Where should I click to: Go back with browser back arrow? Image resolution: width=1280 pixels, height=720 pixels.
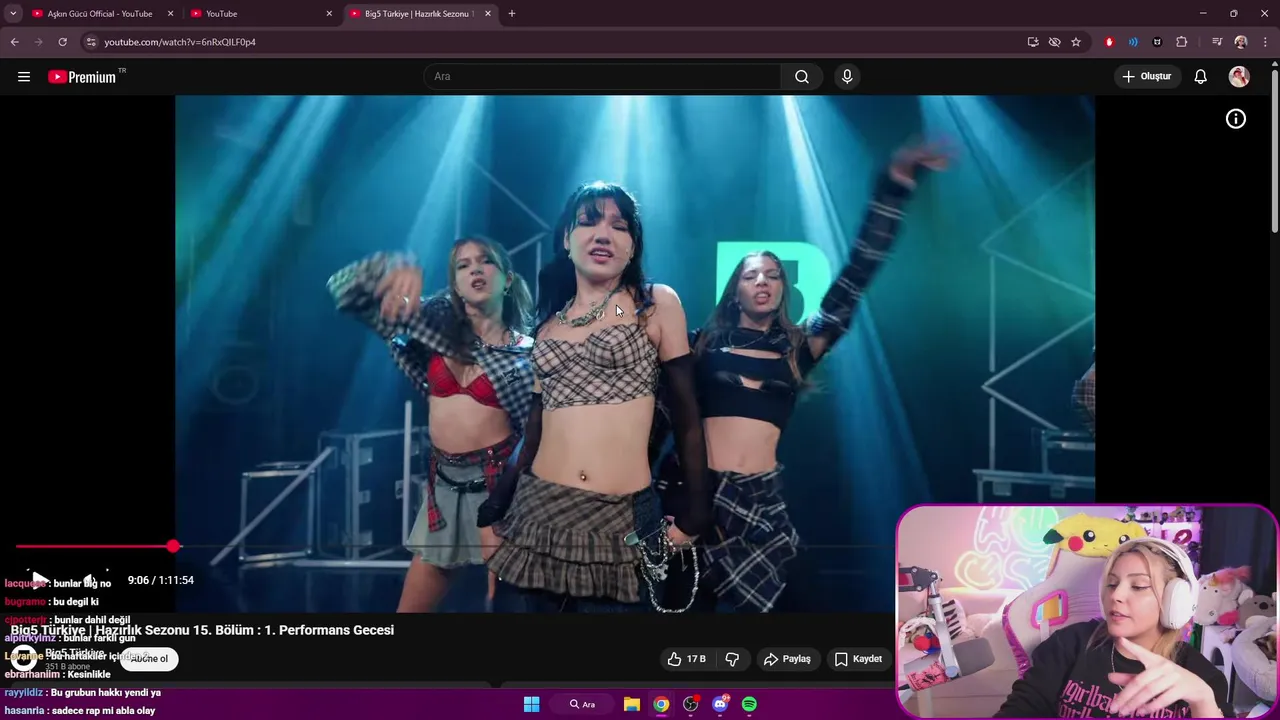click(x=14, y=42)
